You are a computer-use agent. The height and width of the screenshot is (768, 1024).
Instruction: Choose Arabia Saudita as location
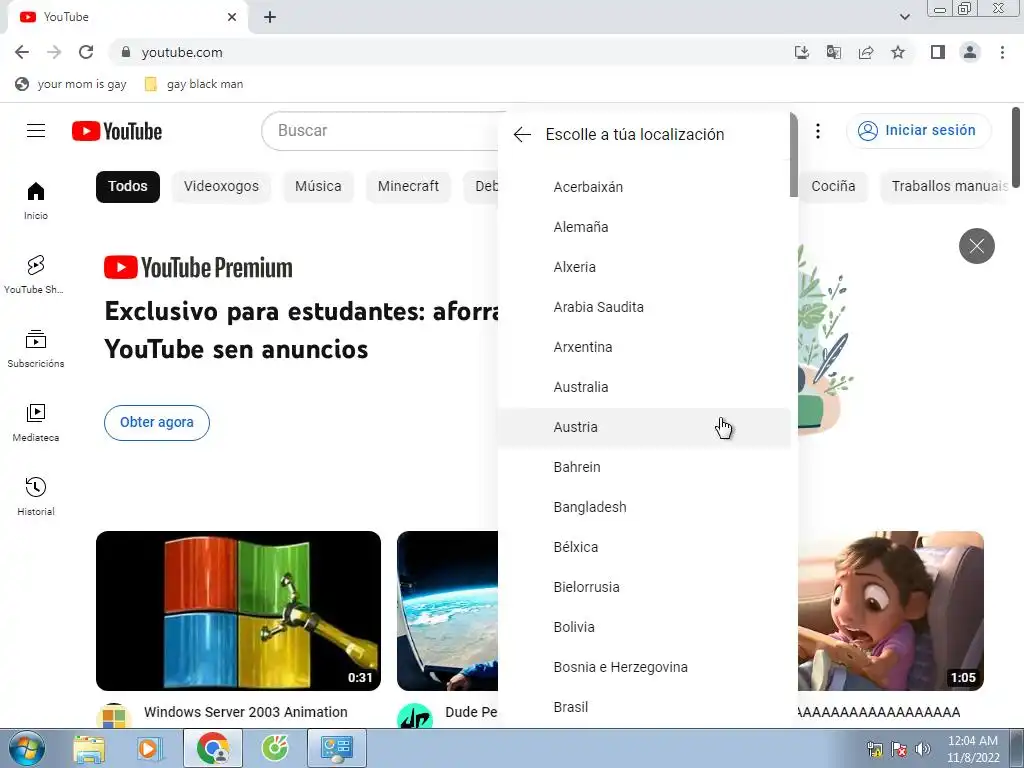(x=644, y=307)
